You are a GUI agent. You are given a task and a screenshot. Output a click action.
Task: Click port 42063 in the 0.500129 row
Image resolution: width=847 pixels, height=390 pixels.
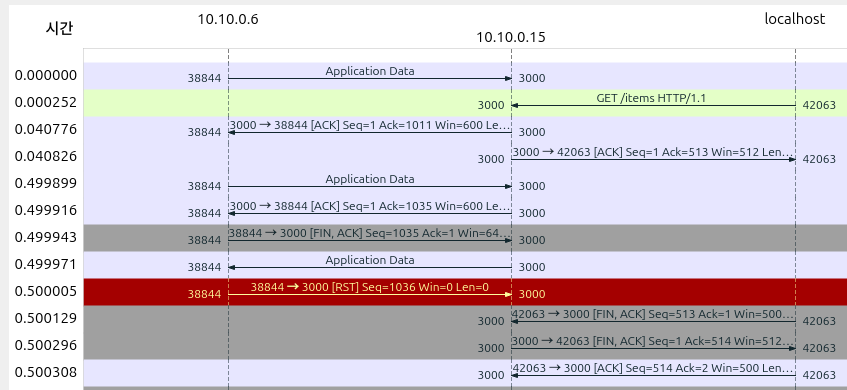[819, 321]
